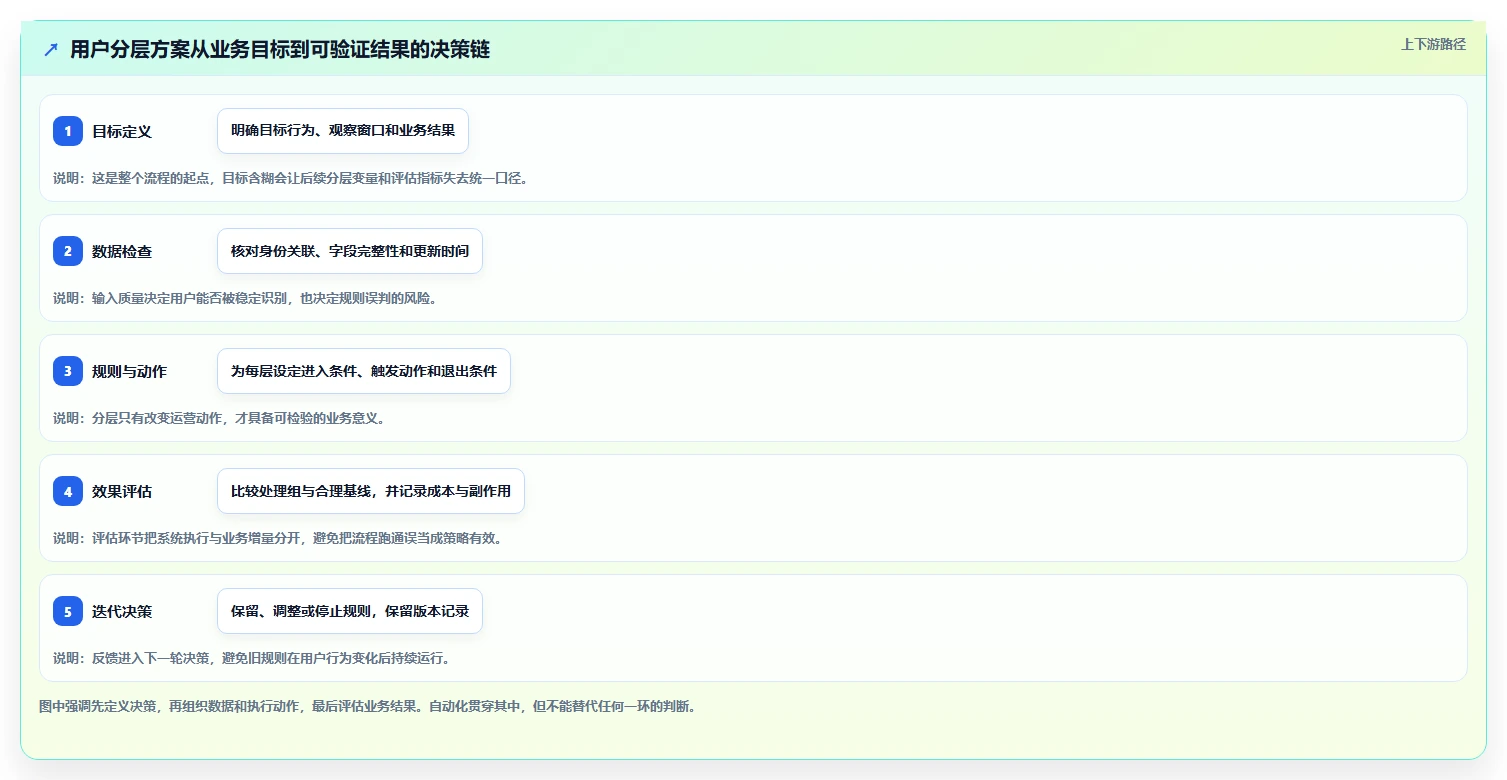Click the 为每层设定进入条件、触发动作和退出条件 chip
This screenshot has height=780, width=1507.
[x=364, y=371]
